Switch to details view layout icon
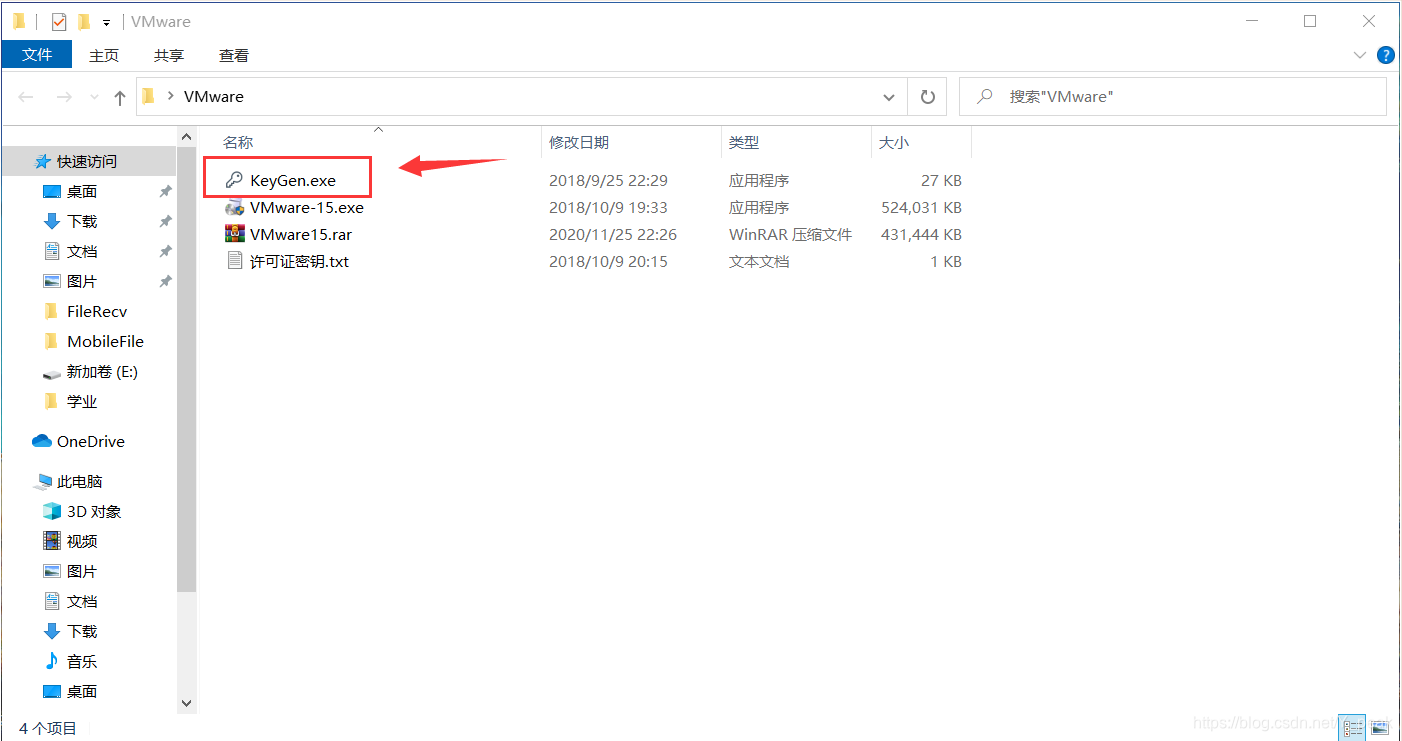The width and height of the screenshot is (1402, 741). tap(1352, 729)
